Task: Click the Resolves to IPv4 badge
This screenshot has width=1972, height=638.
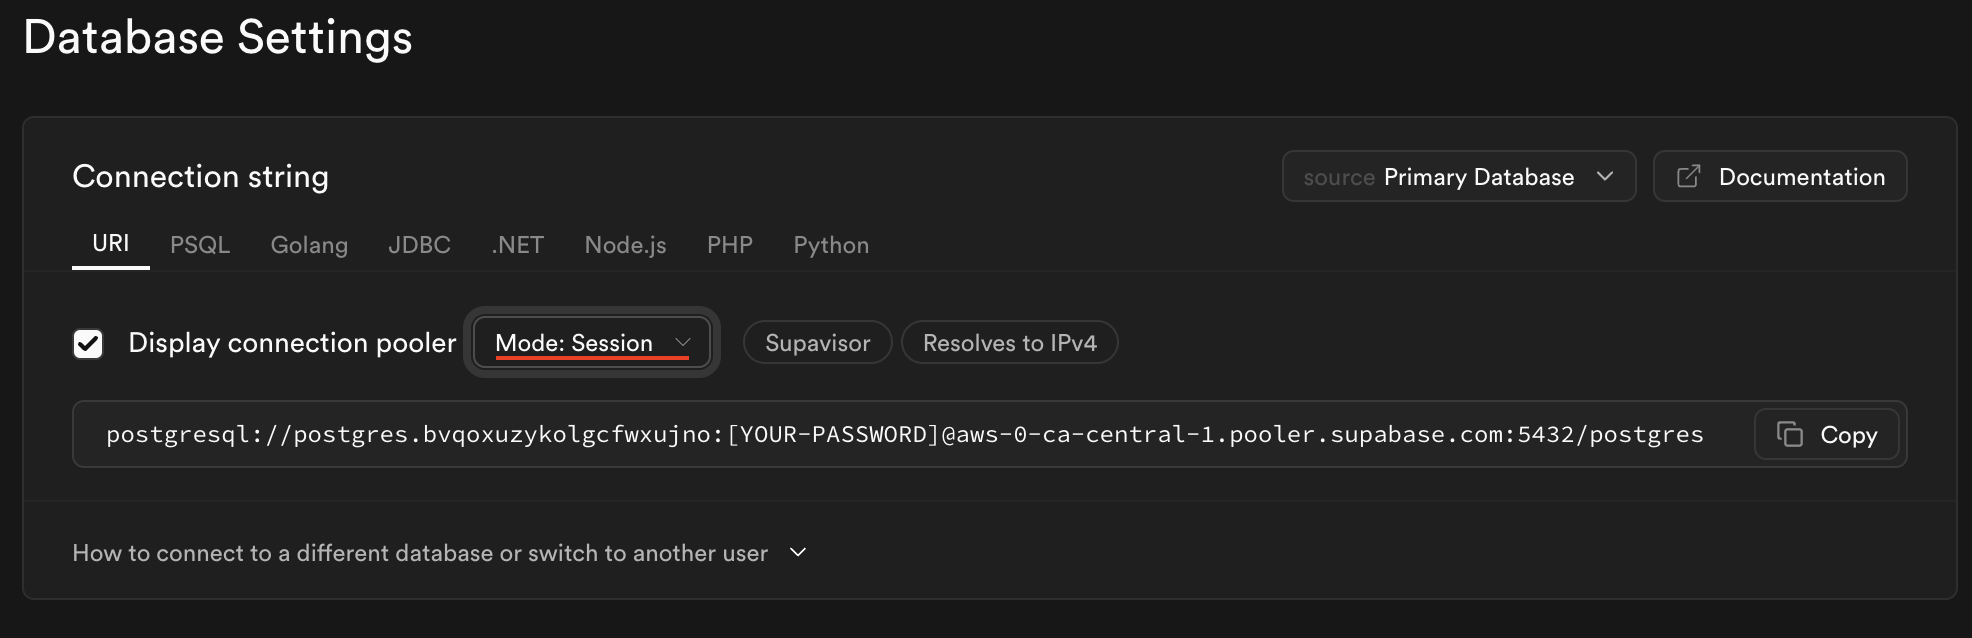Action: click(1009, 343)
